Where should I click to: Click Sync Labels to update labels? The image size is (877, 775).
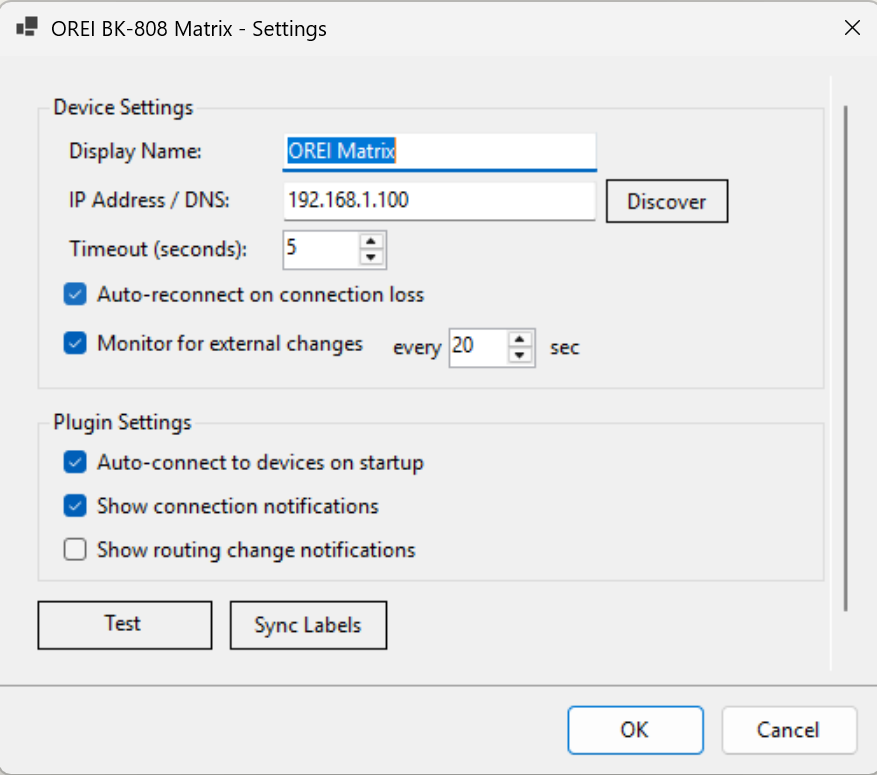coord(308,624)
